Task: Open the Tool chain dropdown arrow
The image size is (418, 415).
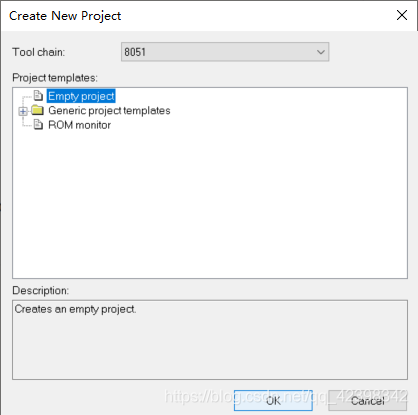Action: coord(321,52)
